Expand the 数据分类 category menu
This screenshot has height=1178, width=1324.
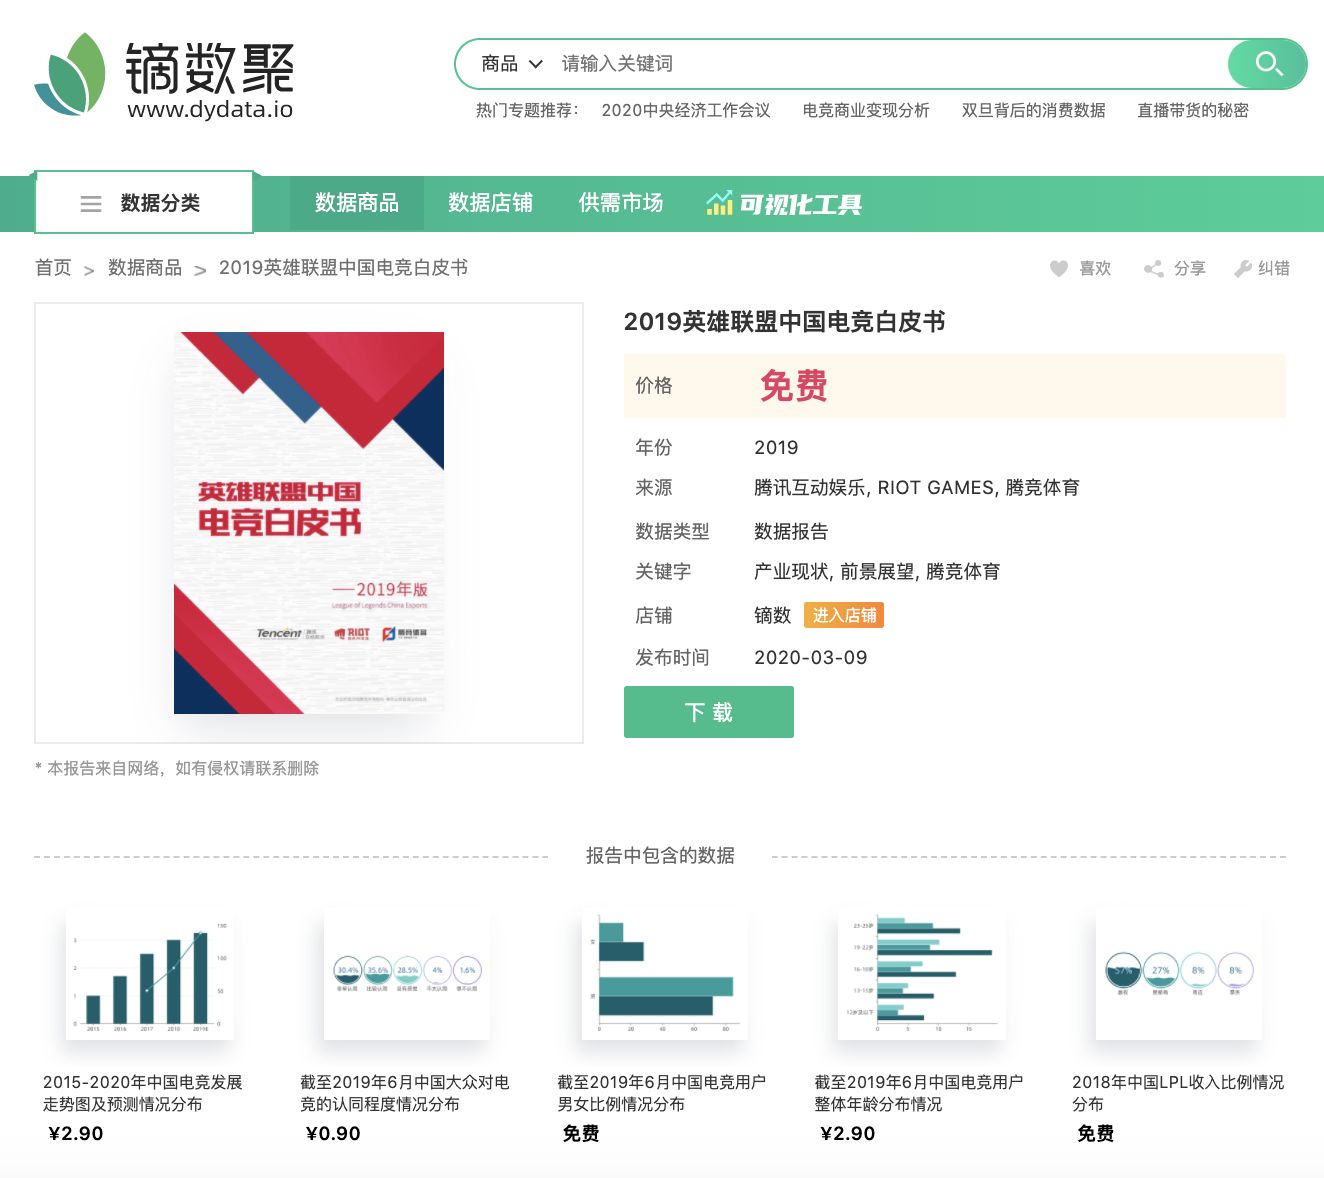(144, 203)
